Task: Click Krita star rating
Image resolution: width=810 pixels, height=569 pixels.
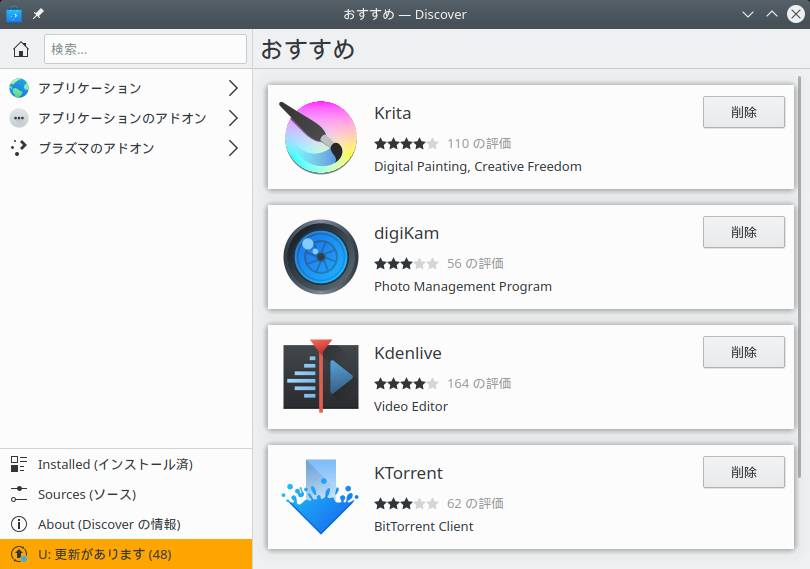Action: pyautogui.click(x=407, y=143)
